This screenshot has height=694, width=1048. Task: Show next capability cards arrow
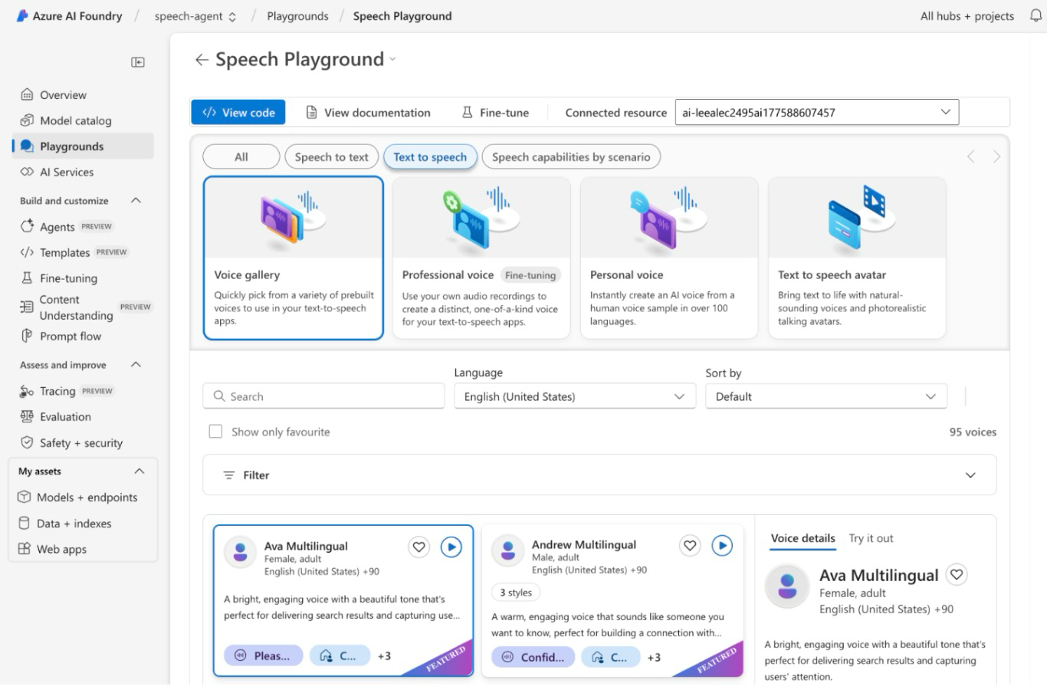997,157
